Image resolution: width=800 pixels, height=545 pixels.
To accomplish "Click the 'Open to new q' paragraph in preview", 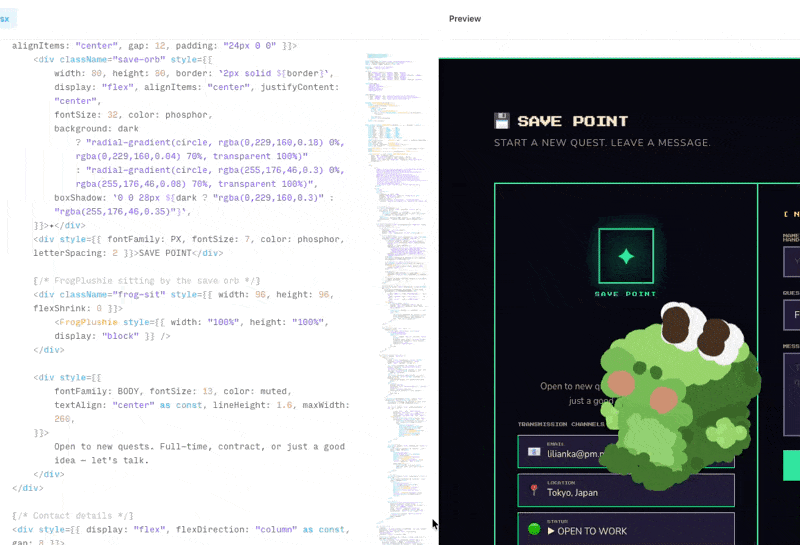I will point(577,393).
